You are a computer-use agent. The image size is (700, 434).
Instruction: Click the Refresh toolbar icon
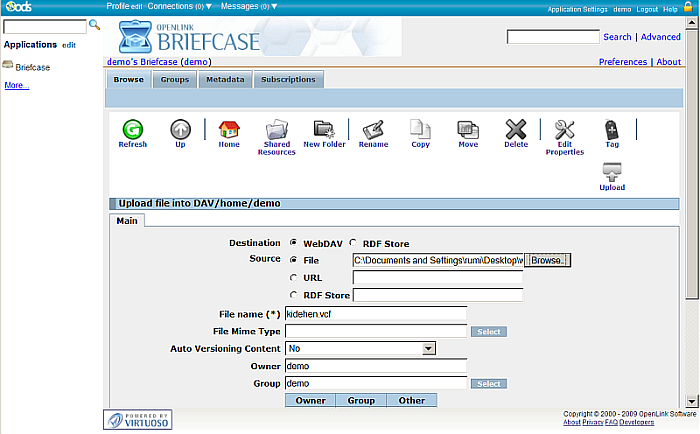tap(132, 130)
